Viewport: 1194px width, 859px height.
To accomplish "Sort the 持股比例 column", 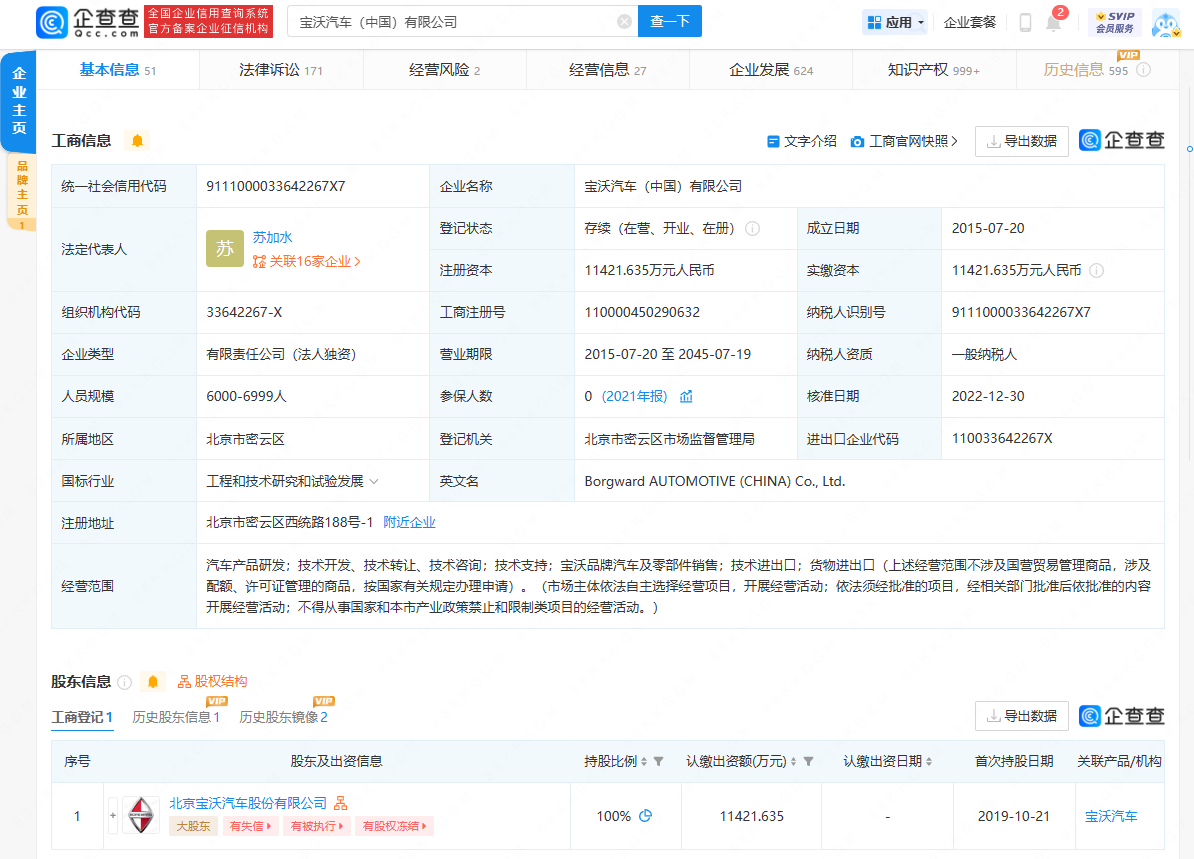I will click(644, 762).
